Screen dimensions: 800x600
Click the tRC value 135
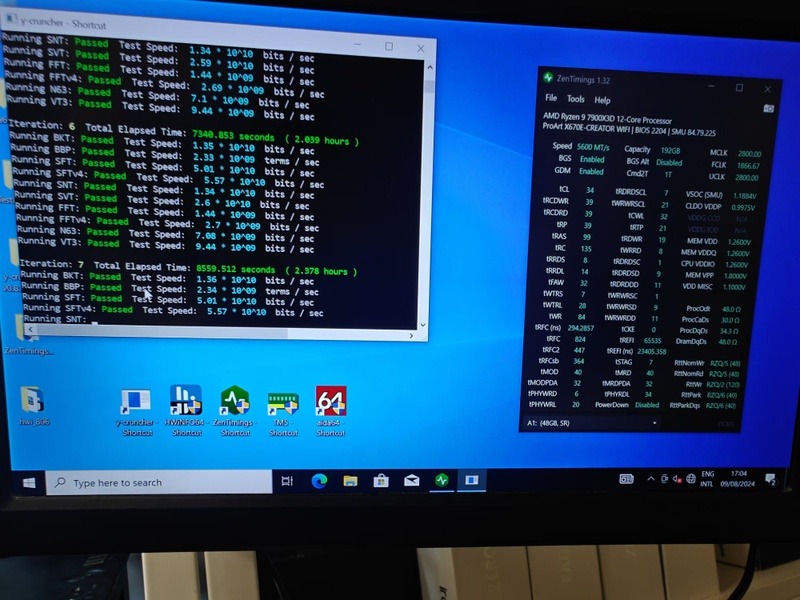pos(586,249)
